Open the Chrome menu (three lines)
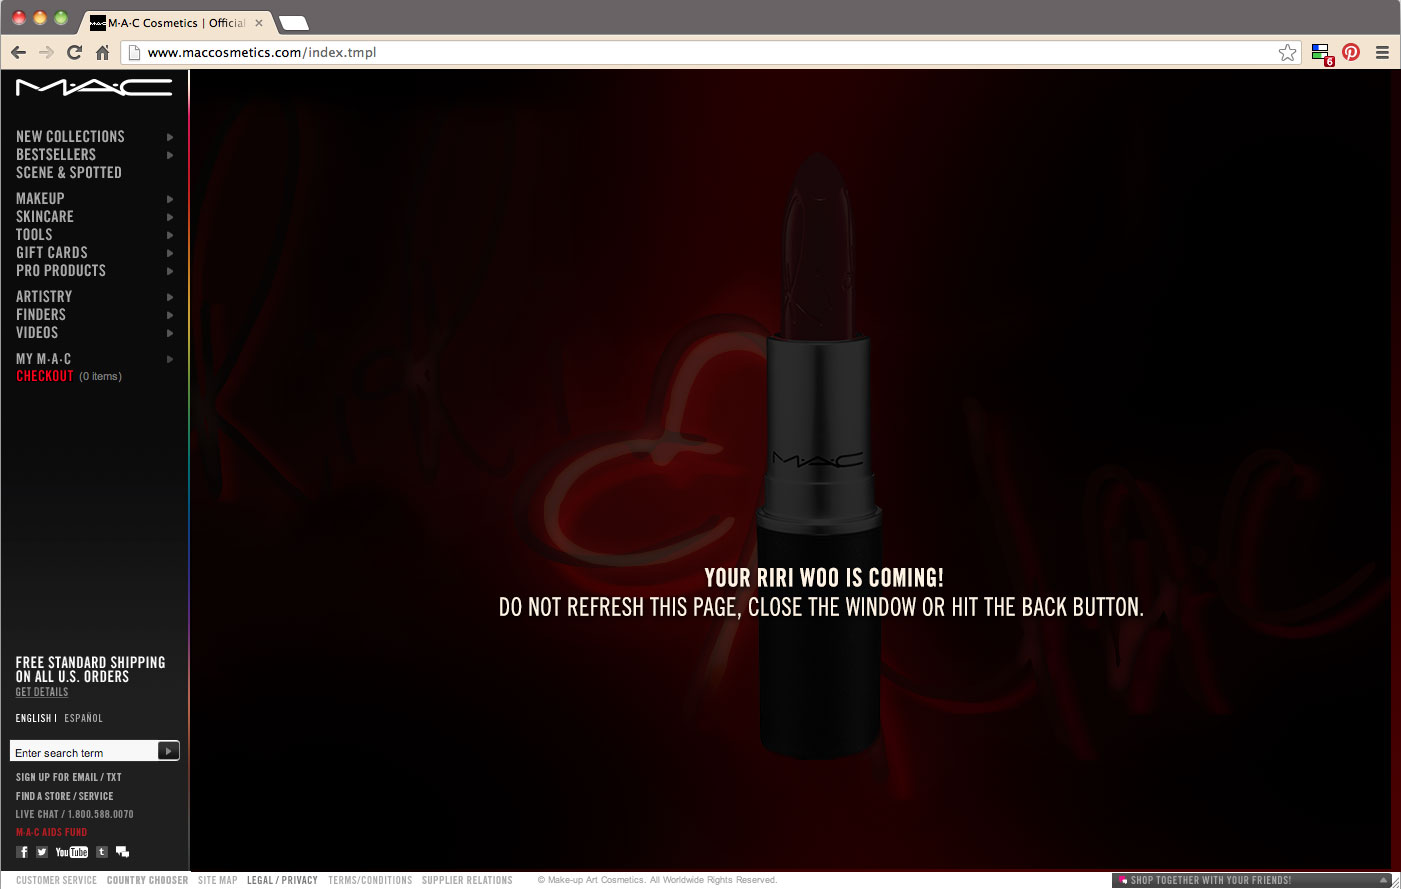Screen dimensions: 1401x889 coord(1382,52)
